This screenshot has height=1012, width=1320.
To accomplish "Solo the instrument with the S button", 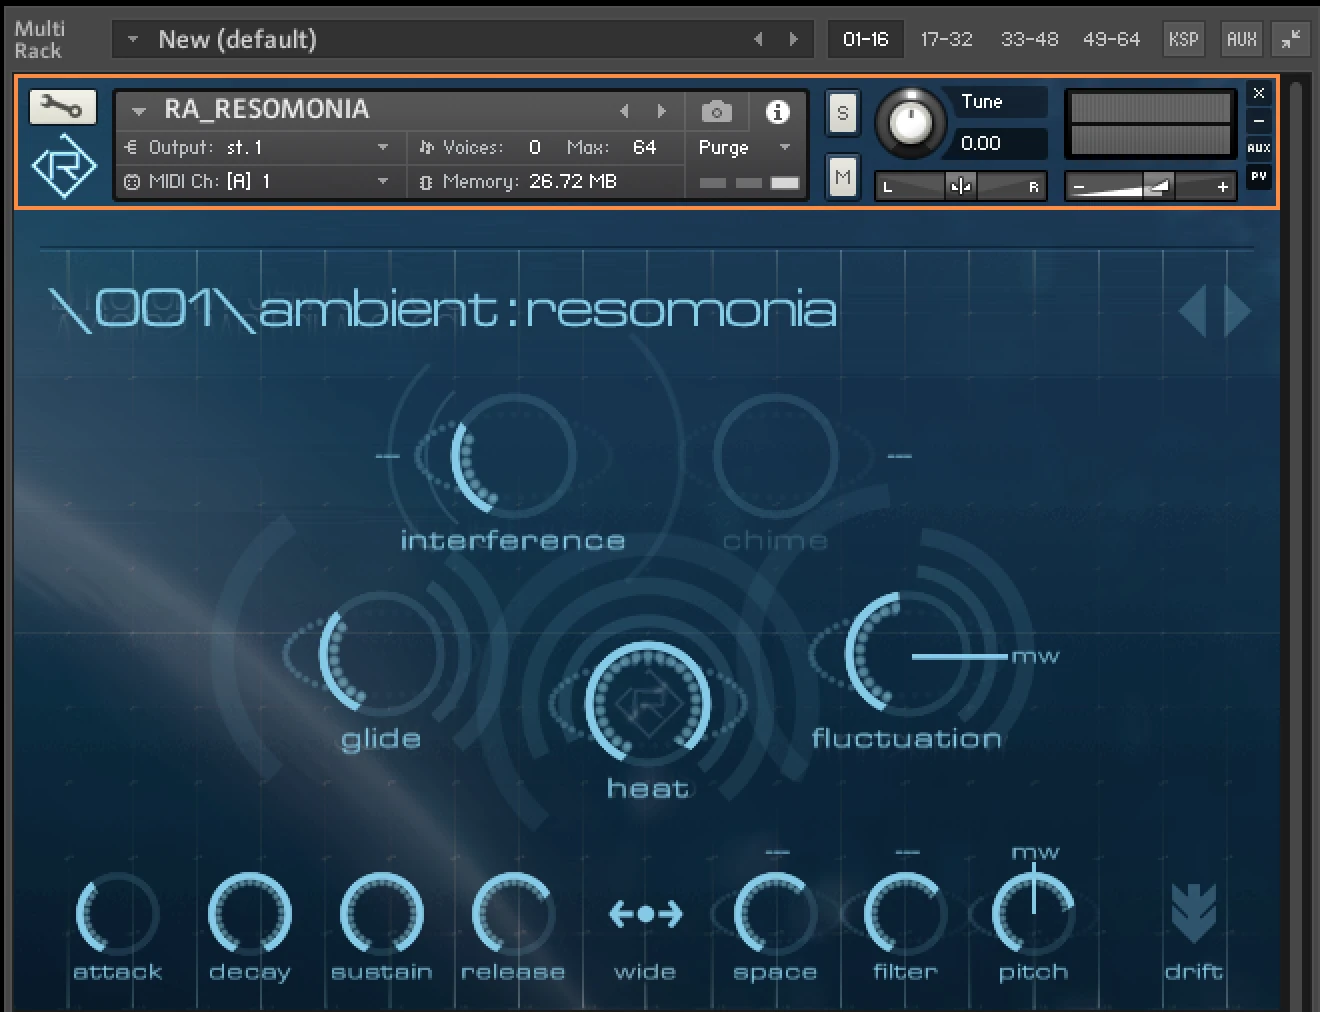I will 843,113.
